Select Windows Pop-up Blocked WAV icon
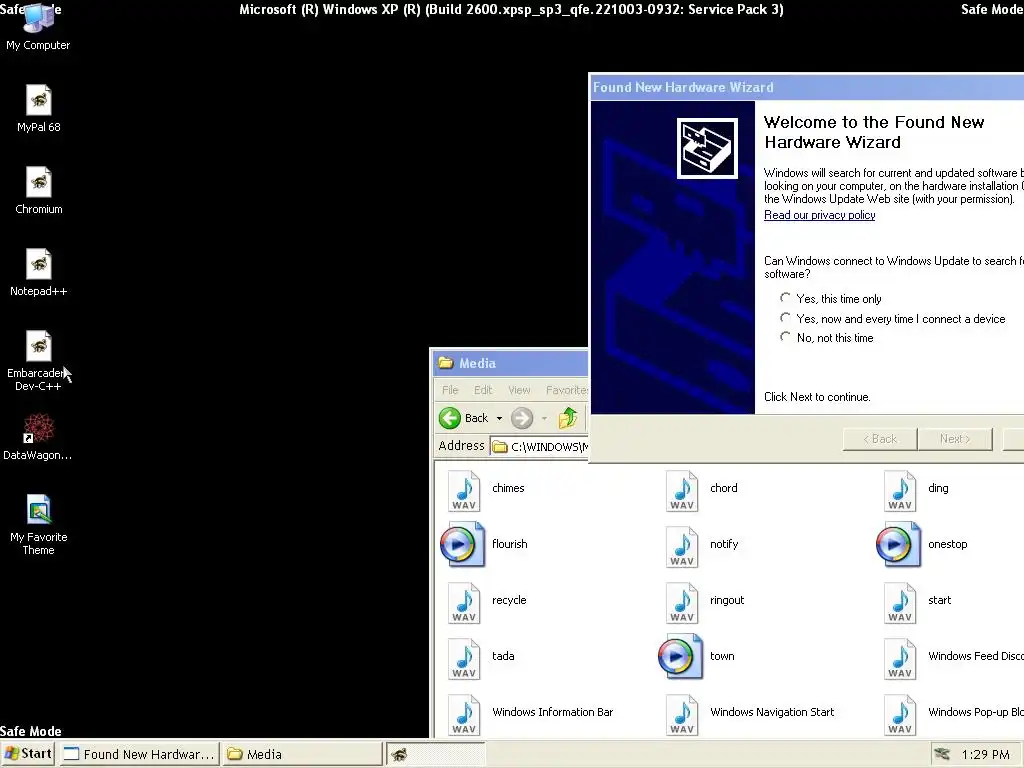Viewport: 1024px width, 768px height. click(900, 715)
